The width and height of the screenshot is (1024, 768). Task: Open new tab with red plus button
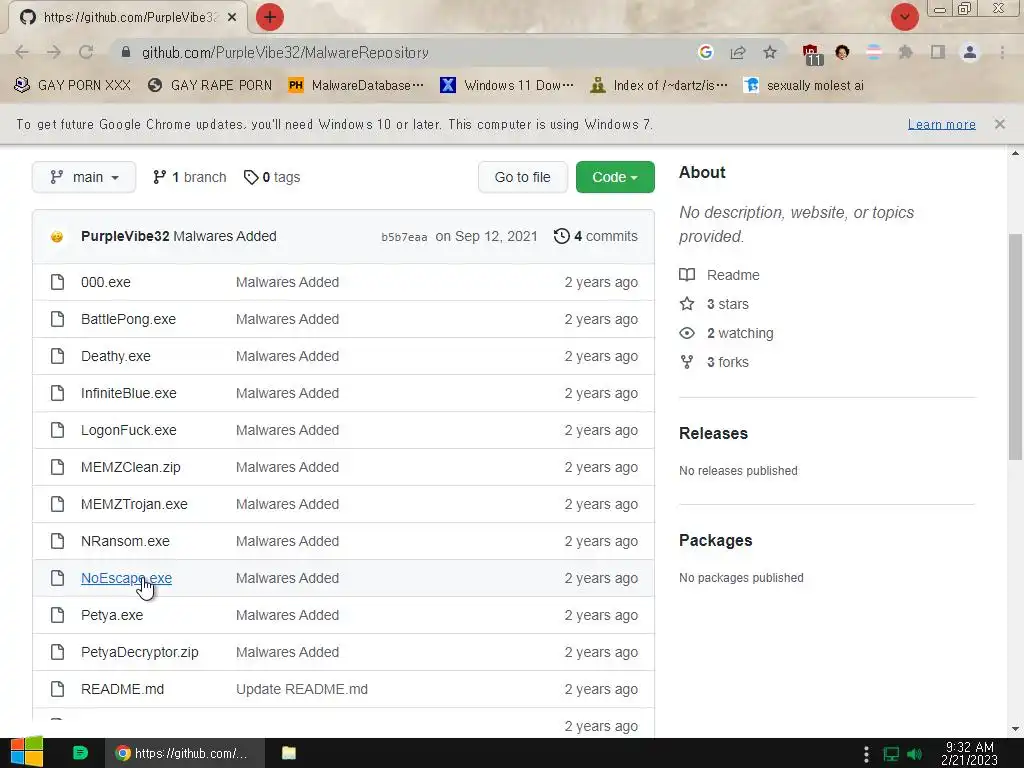(270, 17)
